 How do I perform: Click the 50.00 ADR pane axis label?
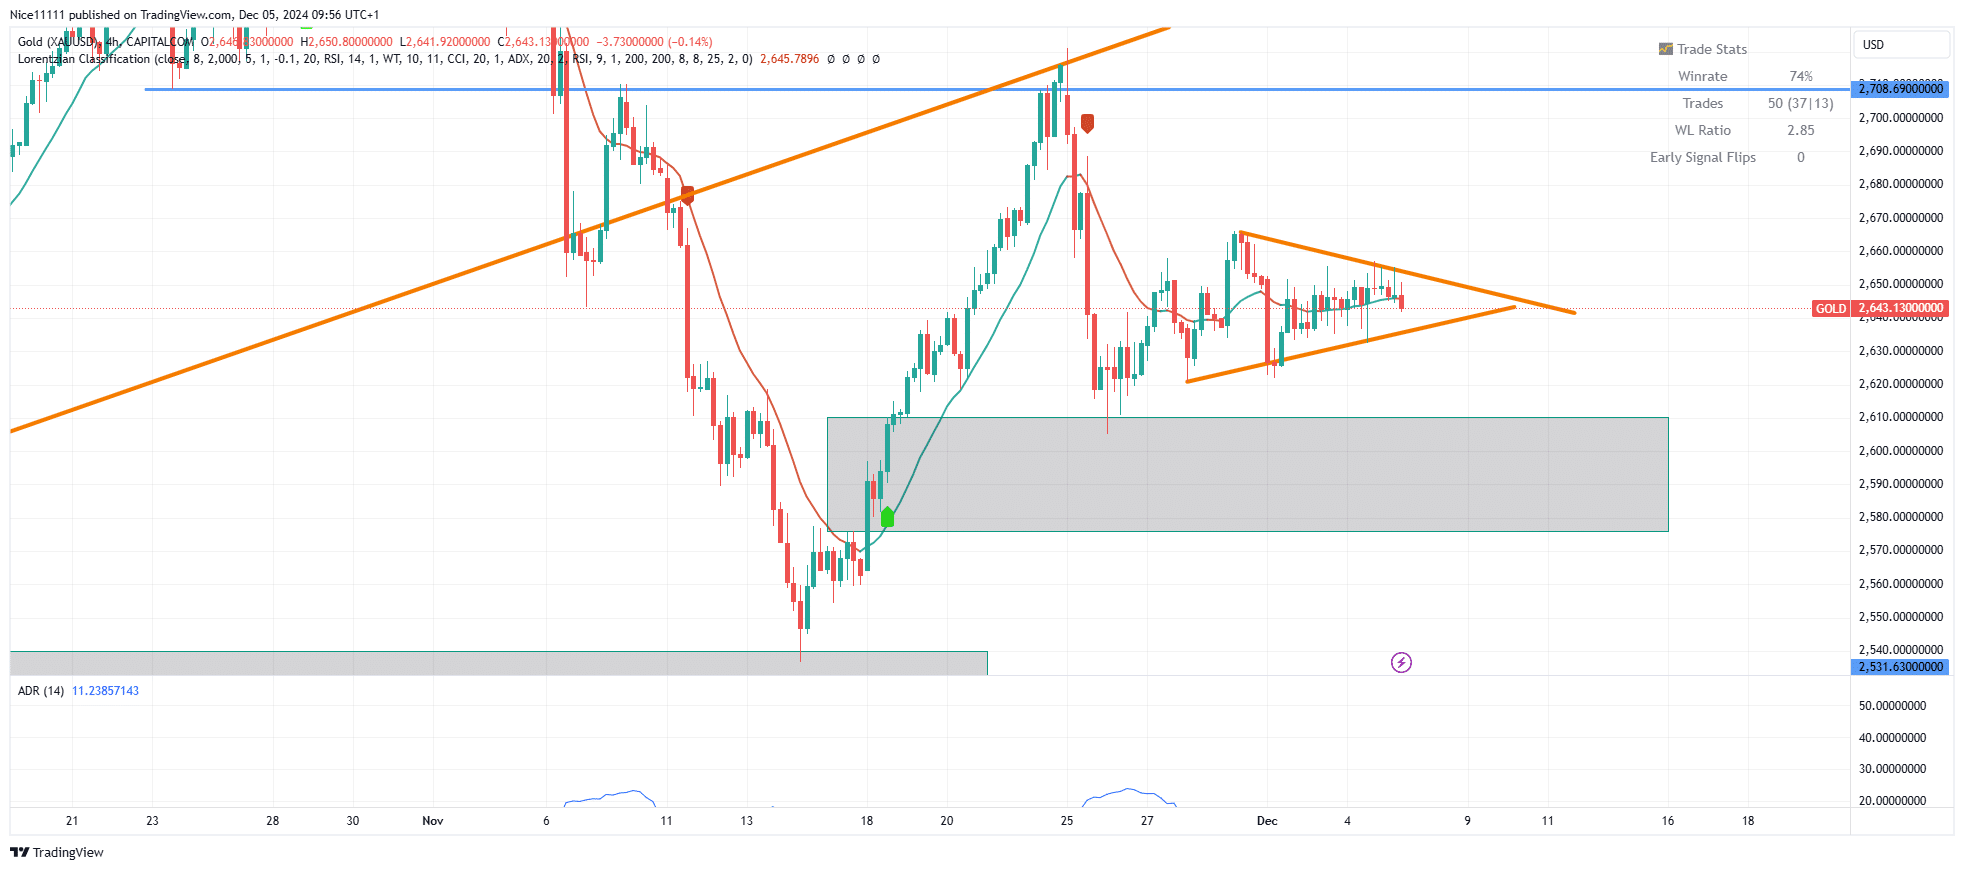tap(1892, 706)
